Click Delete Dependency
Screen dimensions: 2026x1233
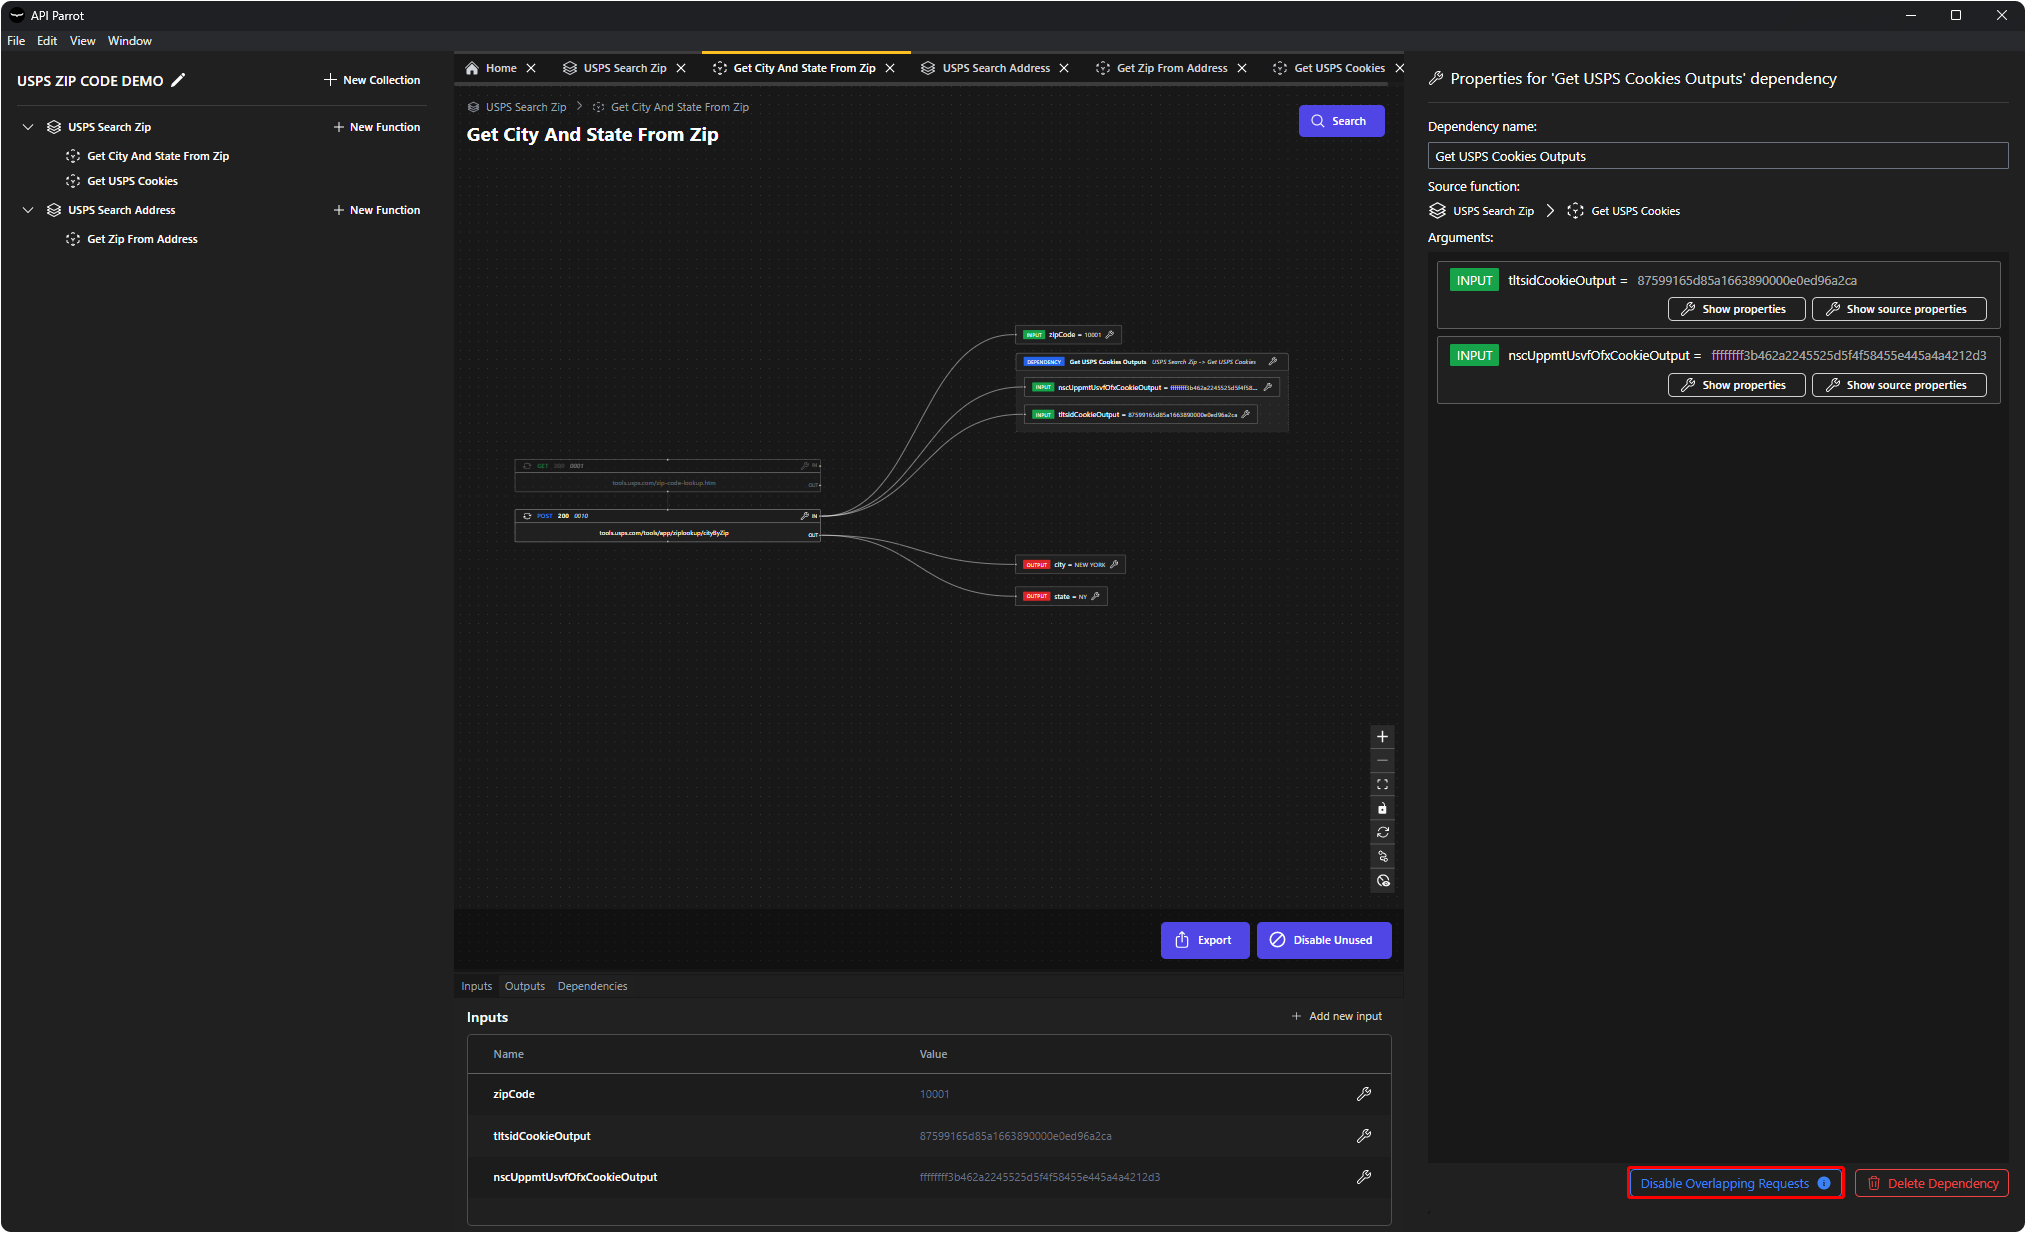pyautogui.click(x=1932, y=1183)
